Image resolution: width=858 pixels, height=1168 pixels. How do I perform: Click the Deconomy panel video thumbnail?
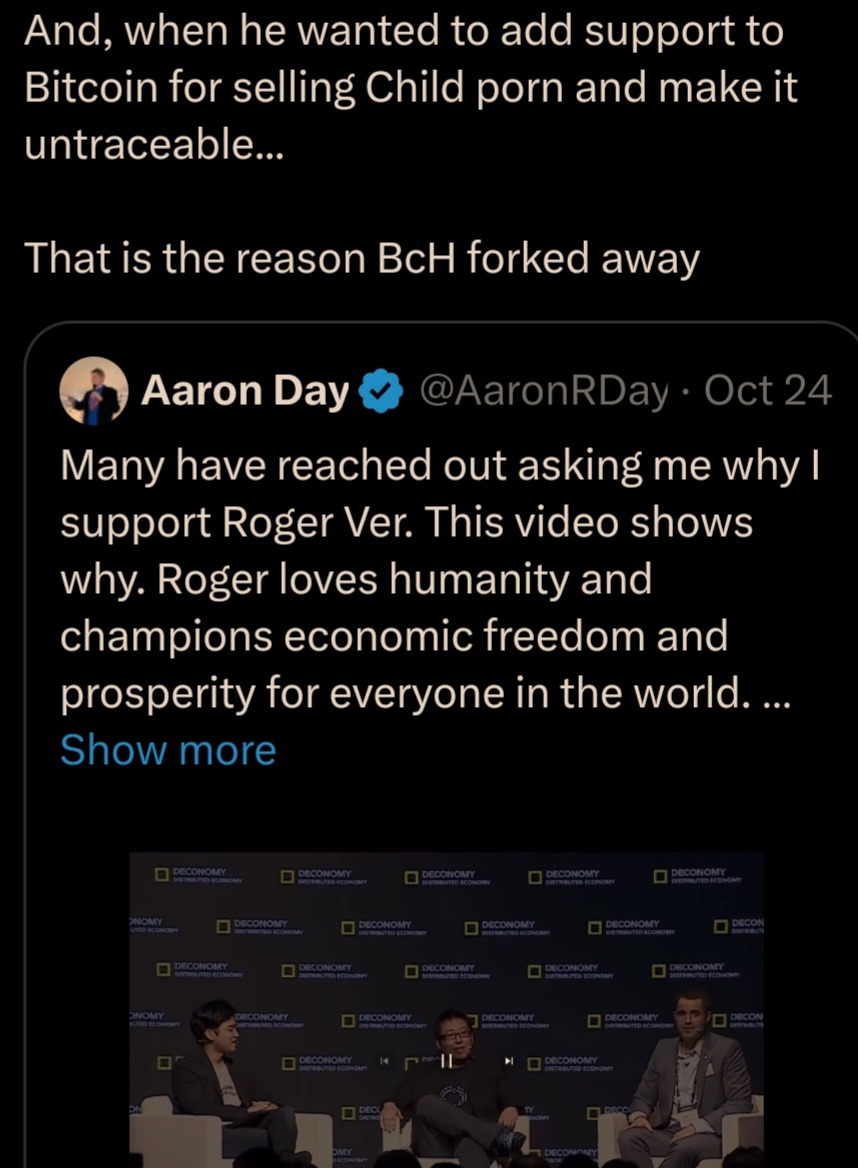pyautogui.click(x=447, y=1010)
